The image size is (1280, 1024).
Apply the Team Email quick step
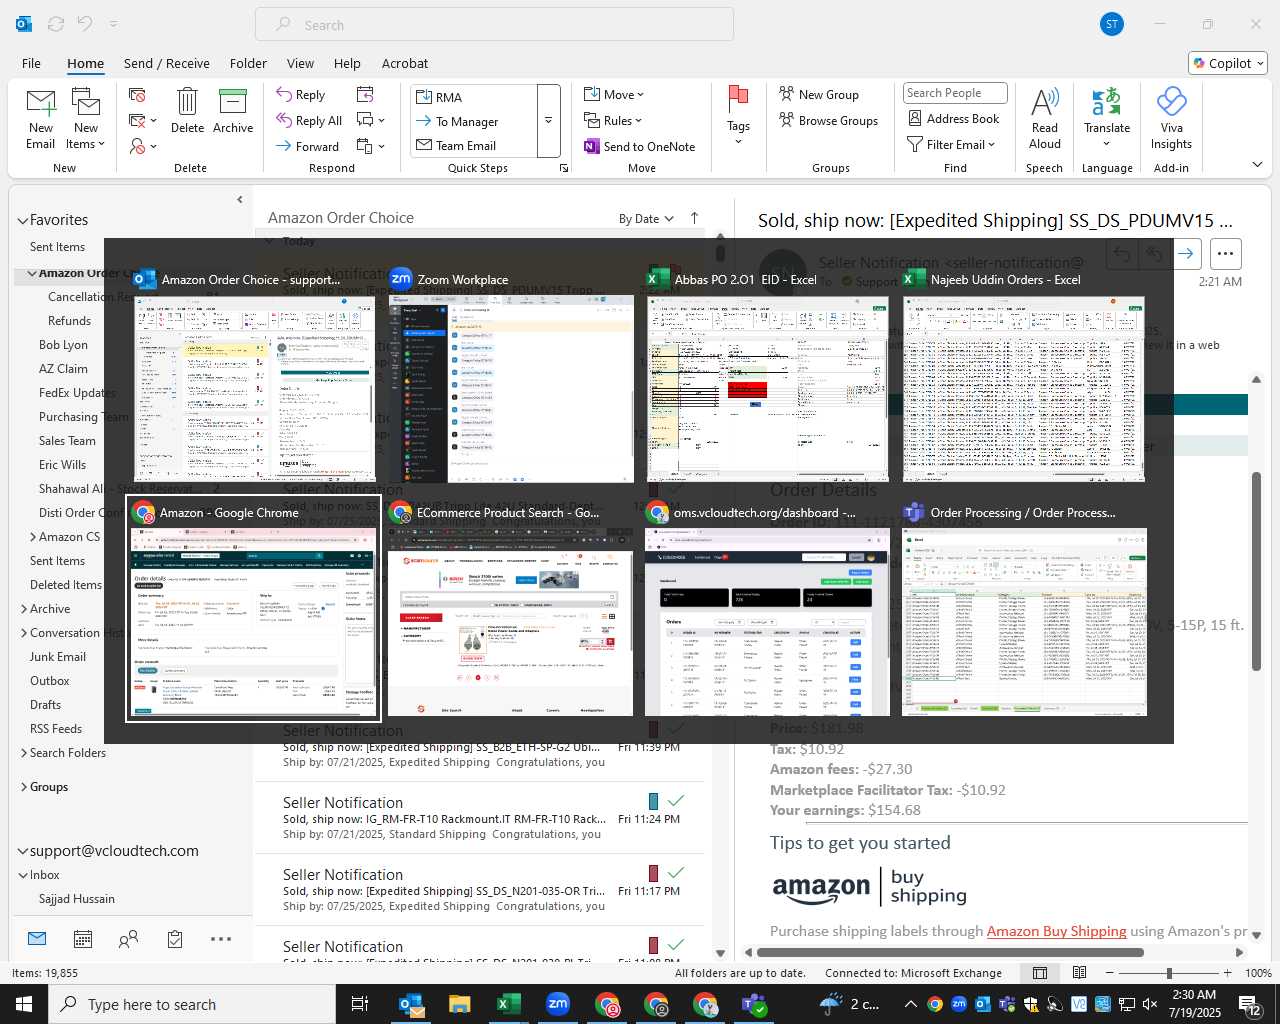tap(475, 146)
